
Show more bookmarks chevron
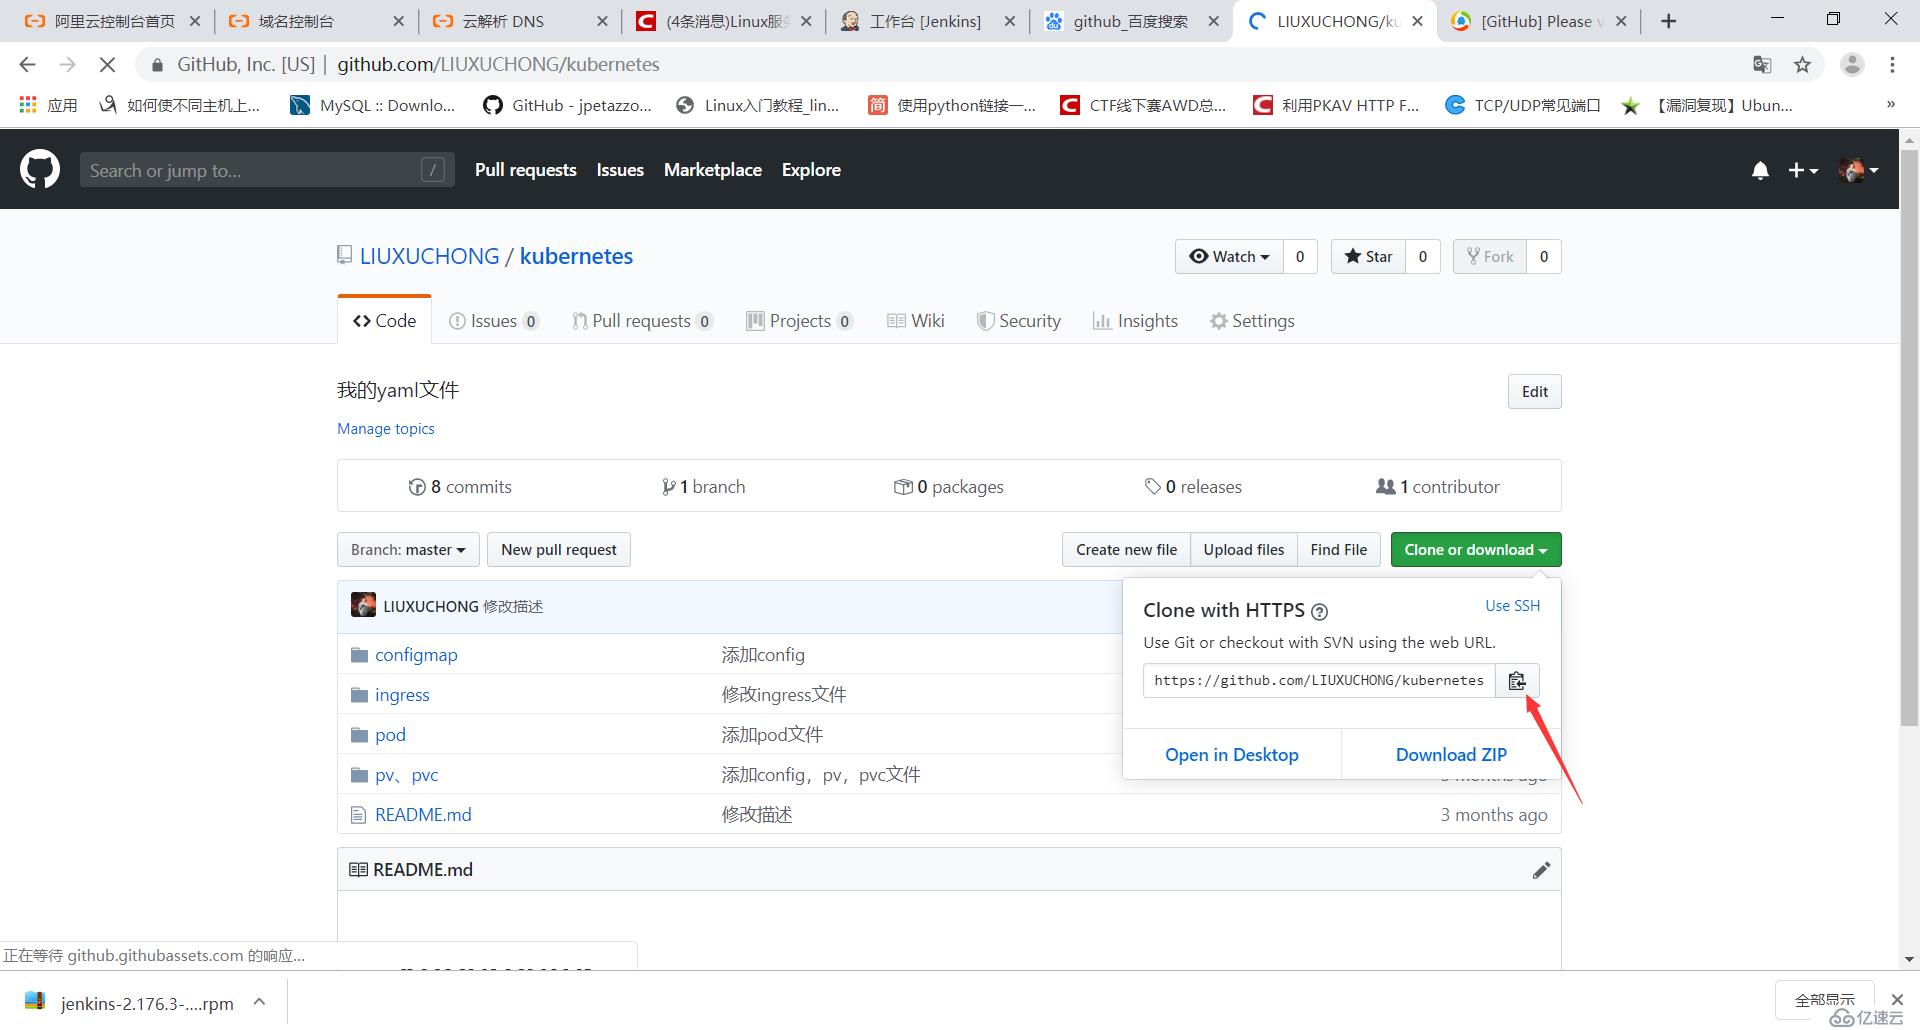pyautogui.click(x=1890, y=105)
